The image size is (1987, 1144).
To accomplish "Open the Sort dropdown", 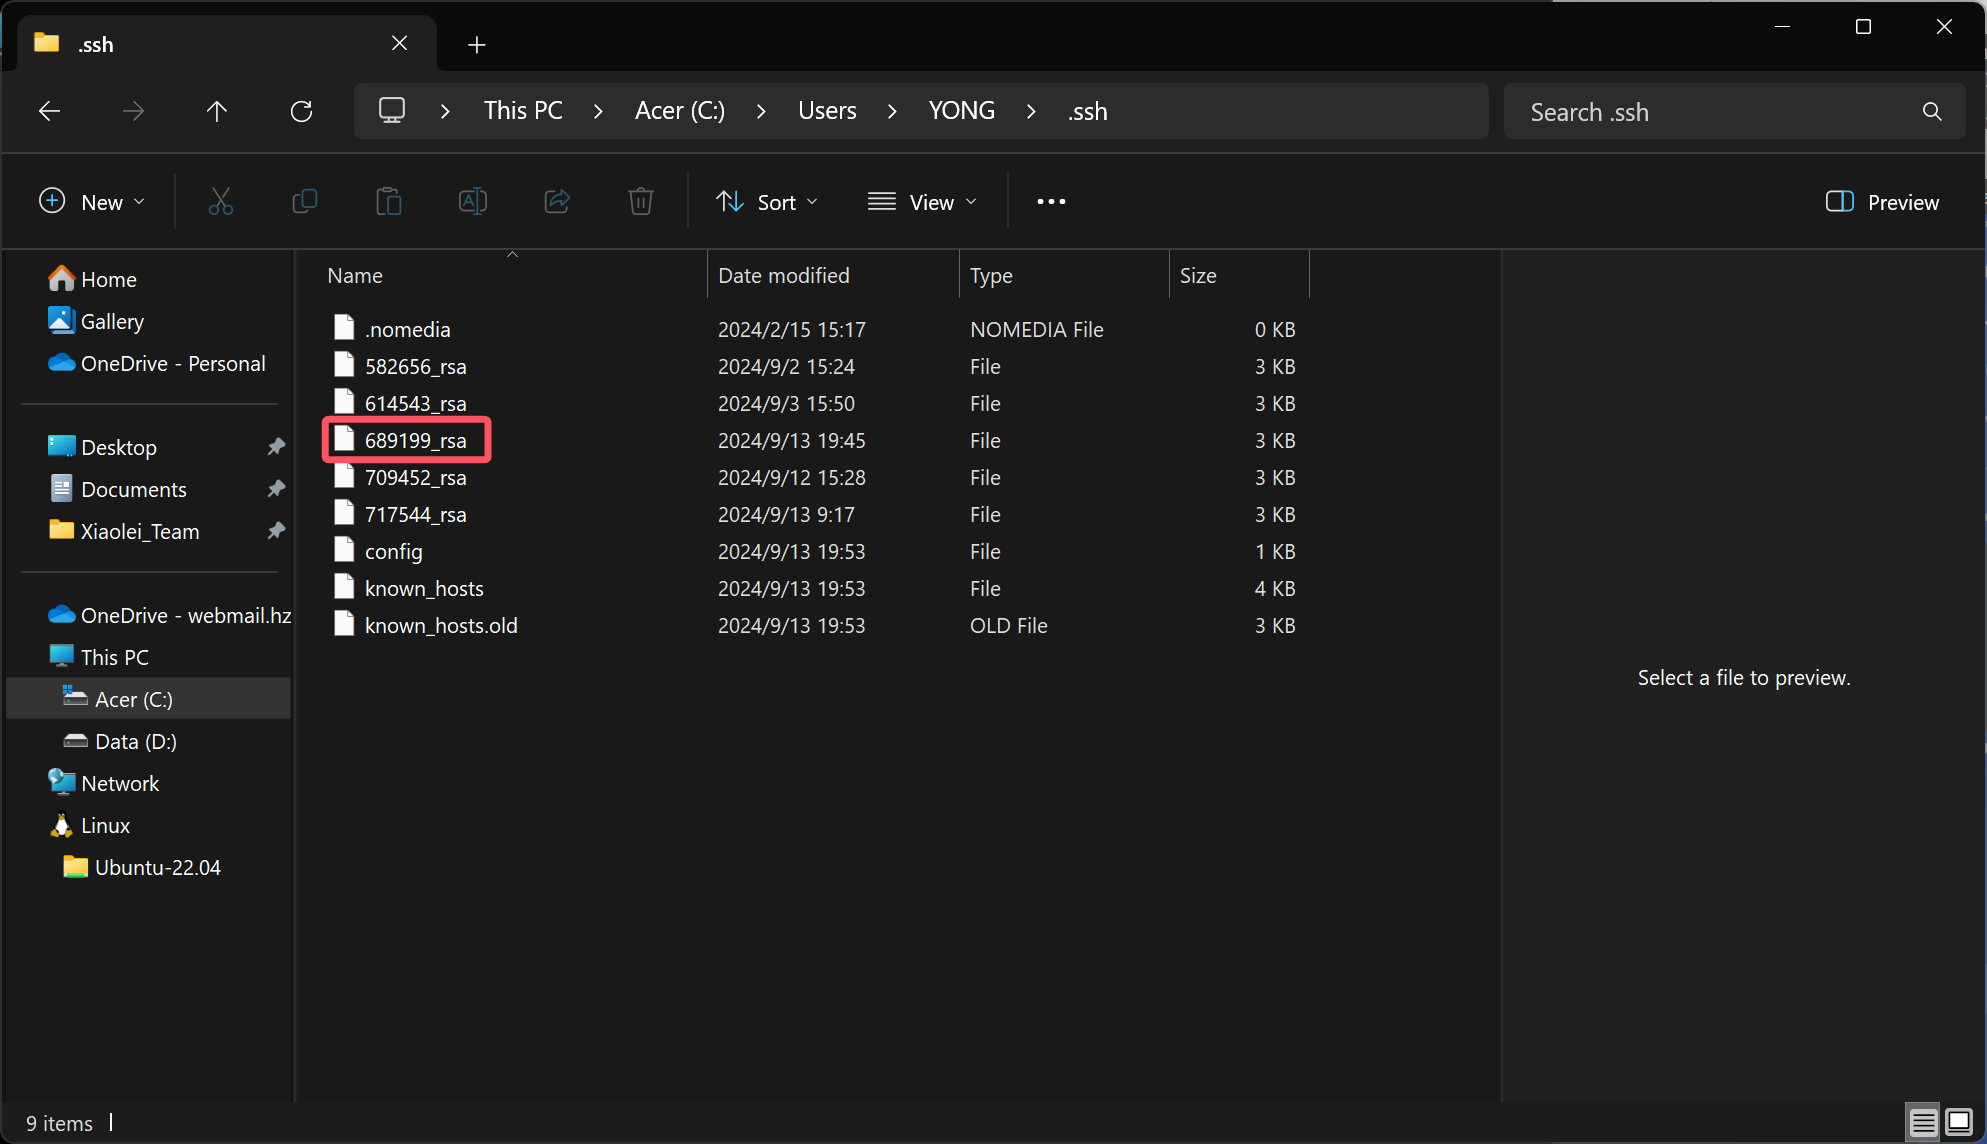I will point(767,202).
